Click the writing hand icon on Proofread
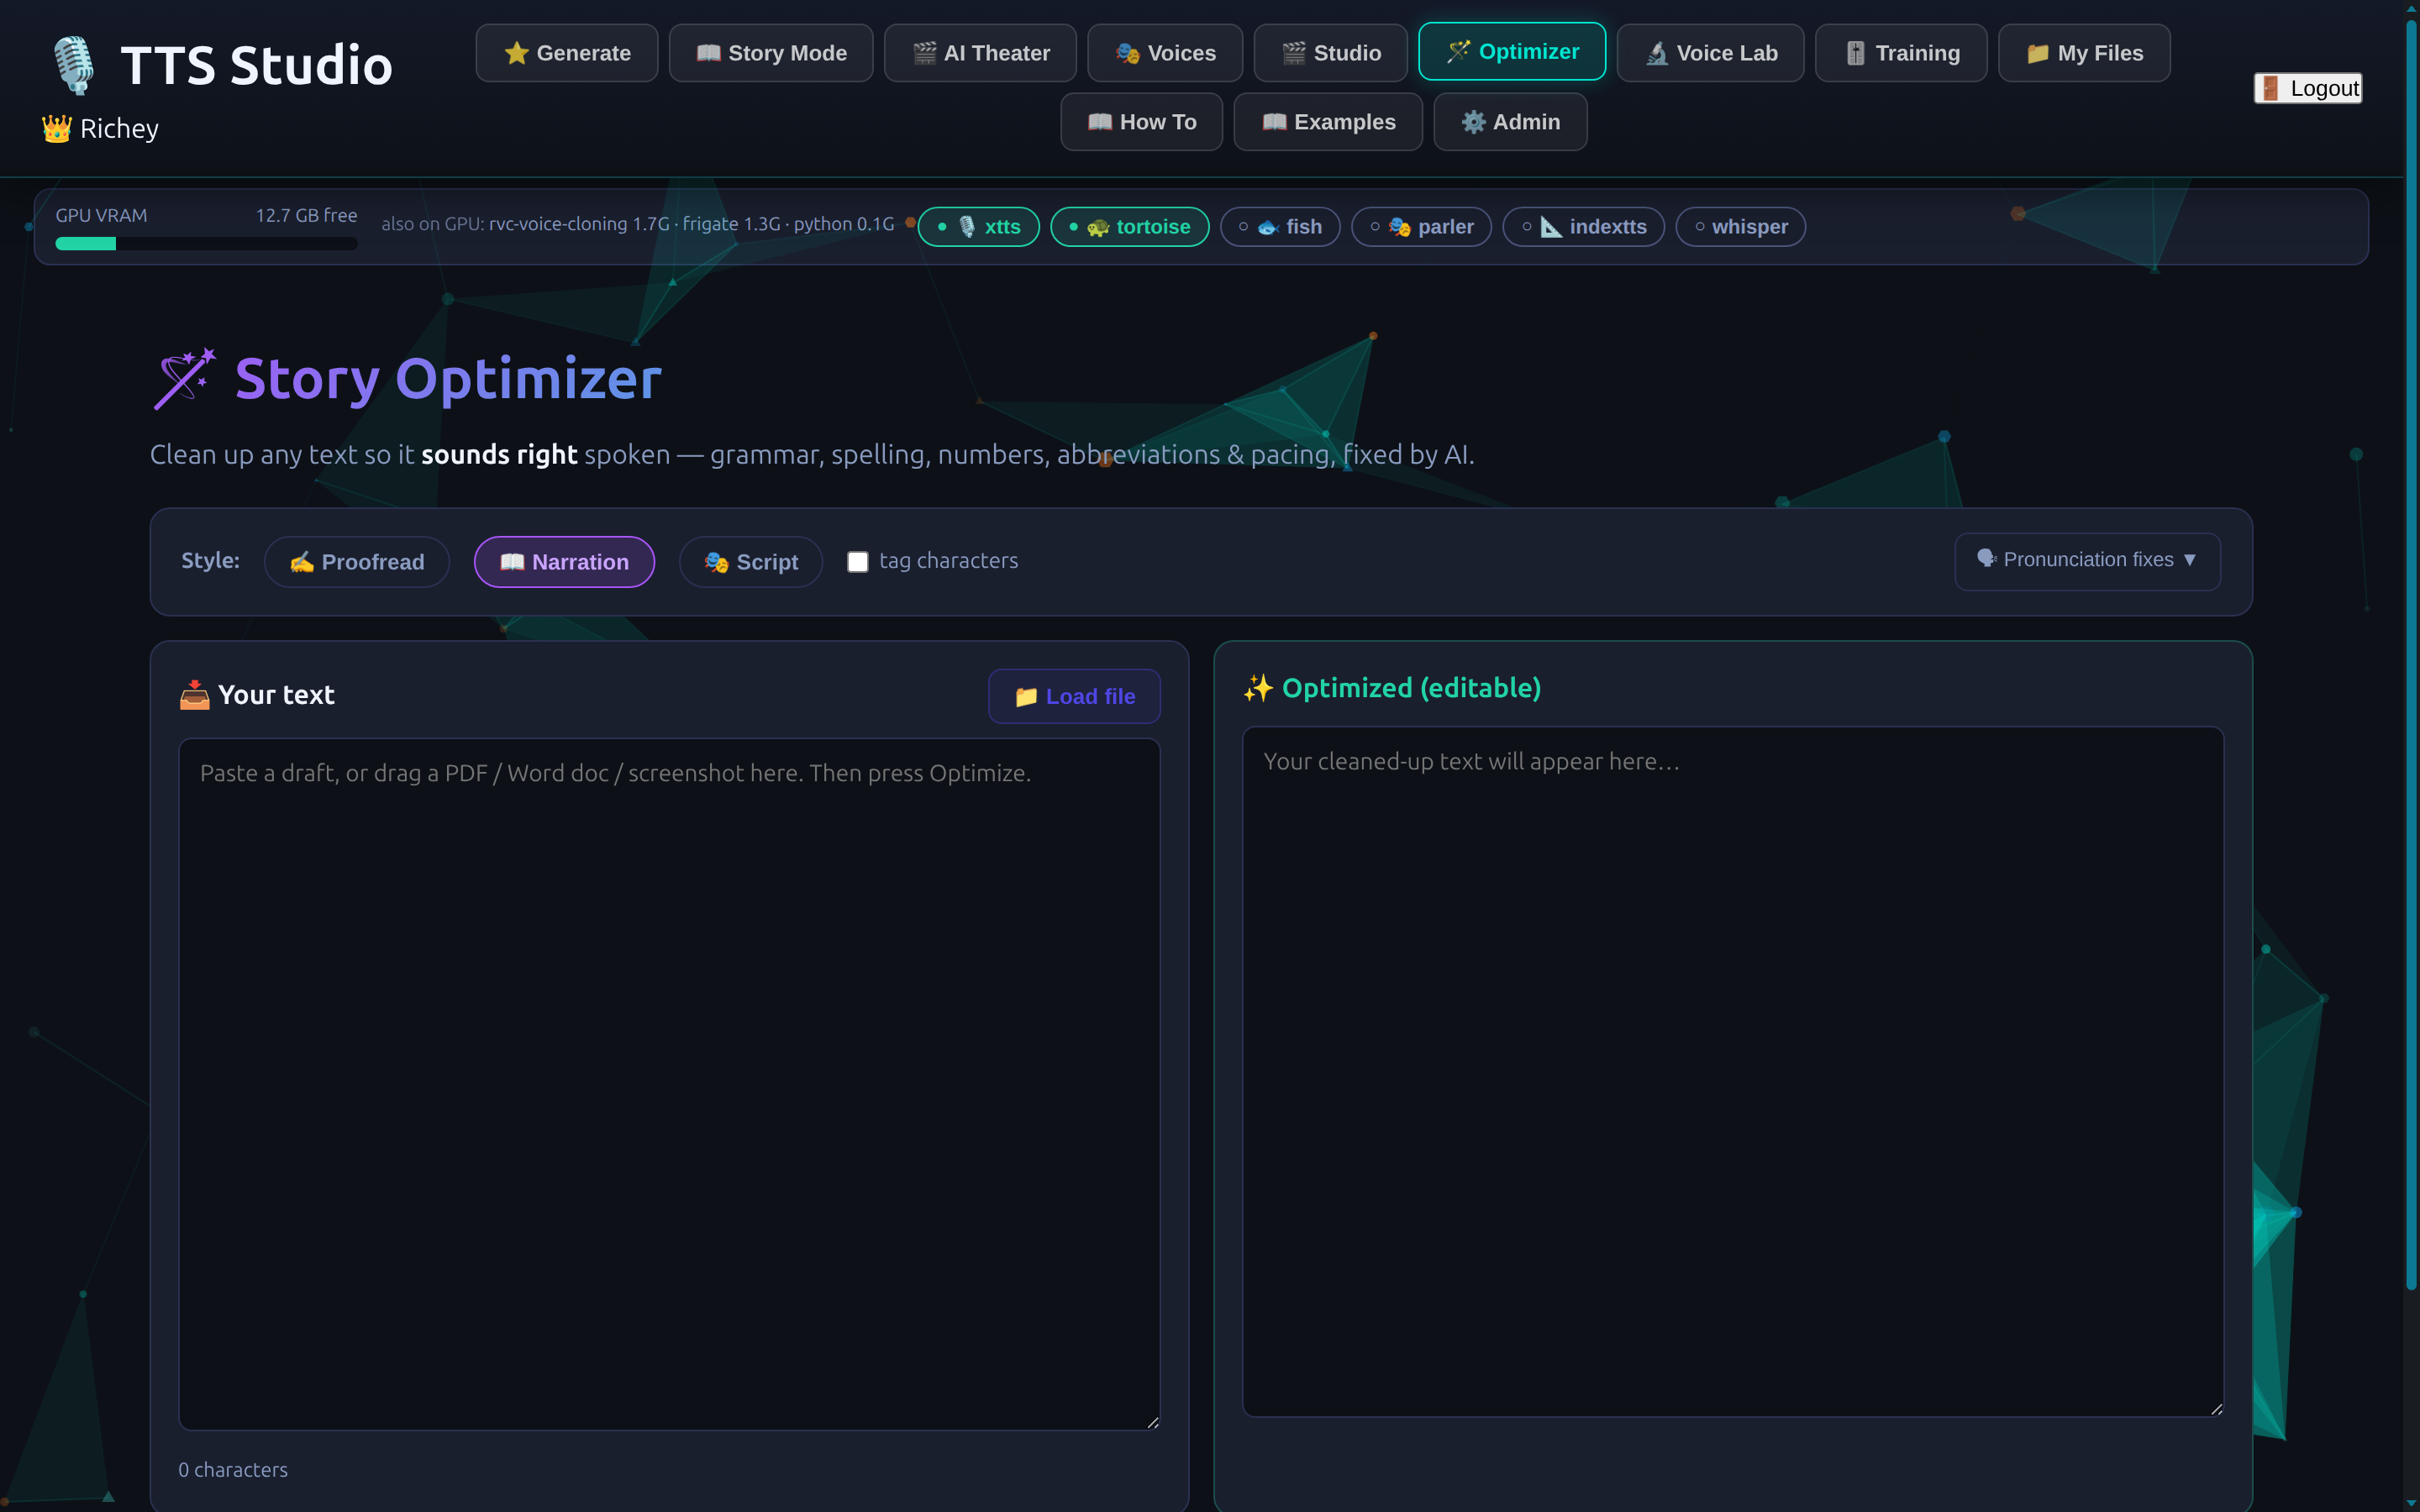This screenshot has width=2420, height=1512. point(302,563)
